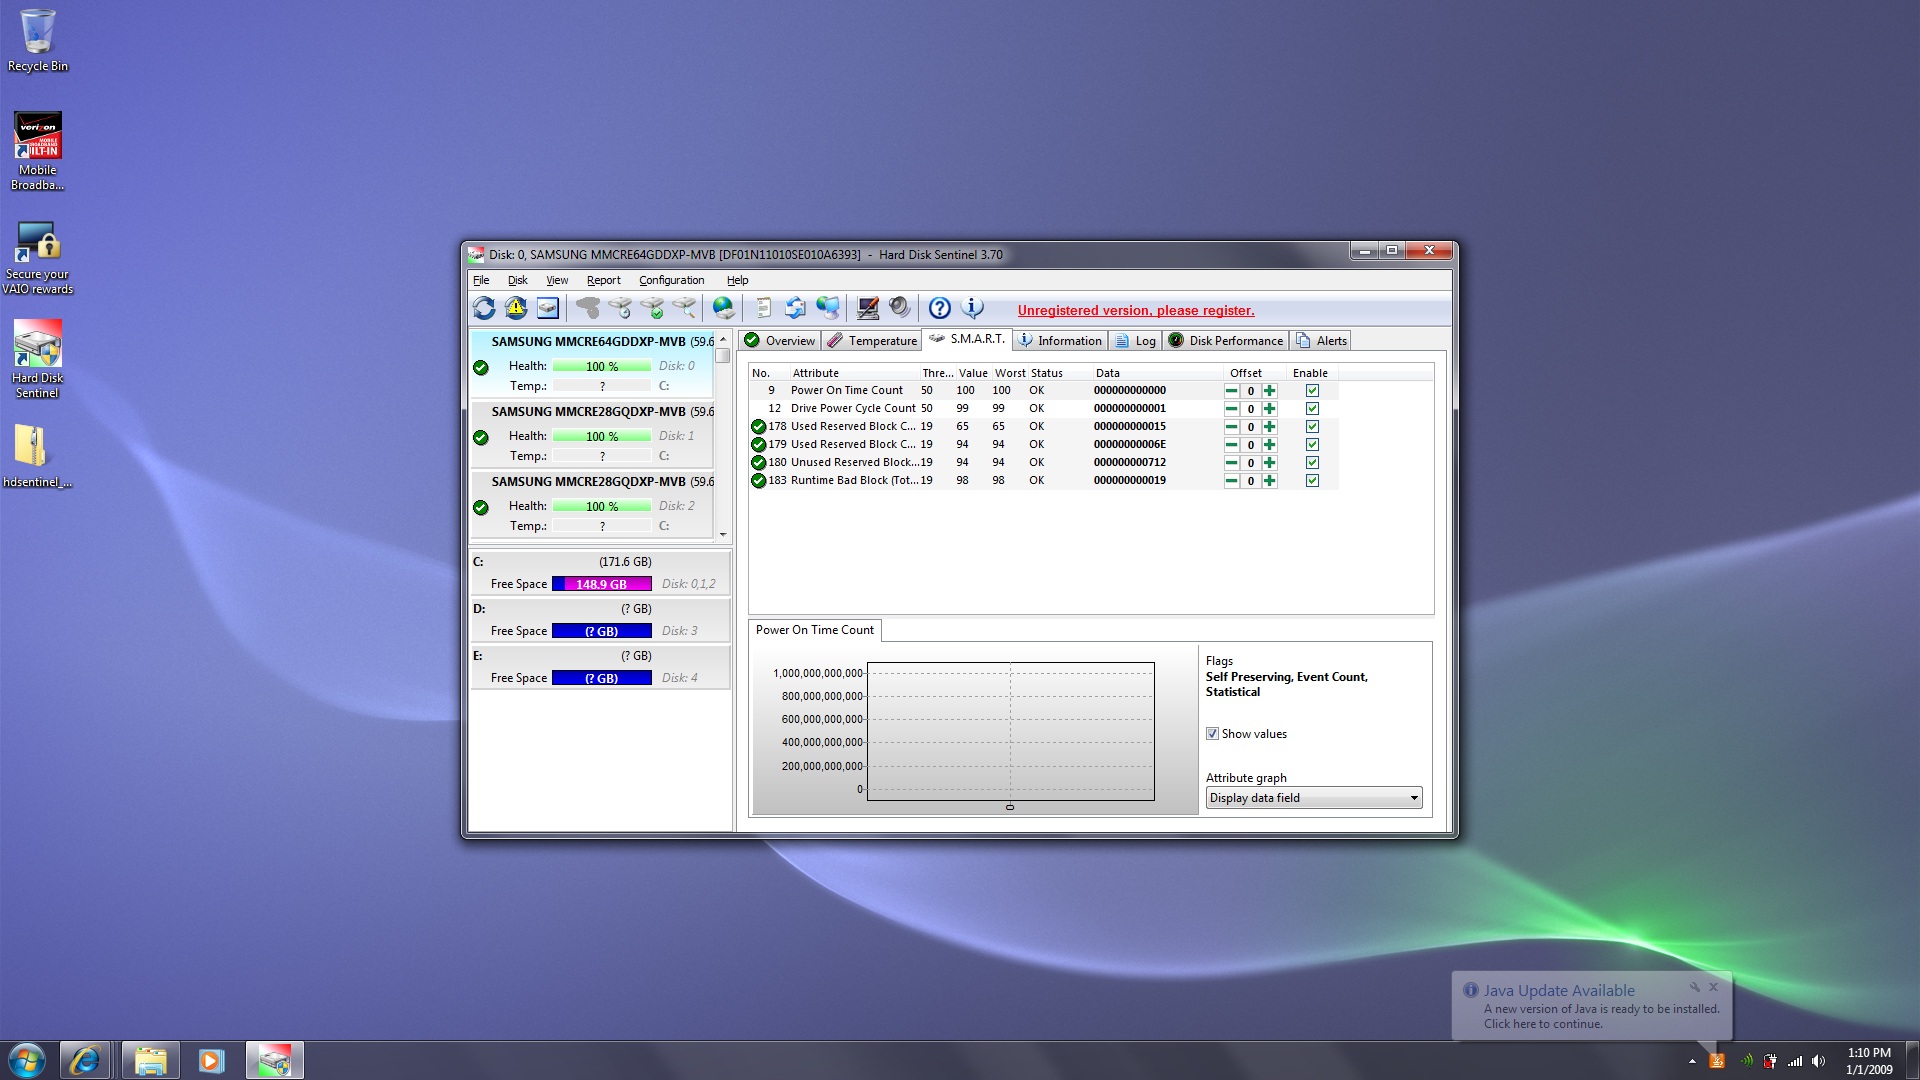Click the Java Update Available notification

click(x=1591, y=1006)
